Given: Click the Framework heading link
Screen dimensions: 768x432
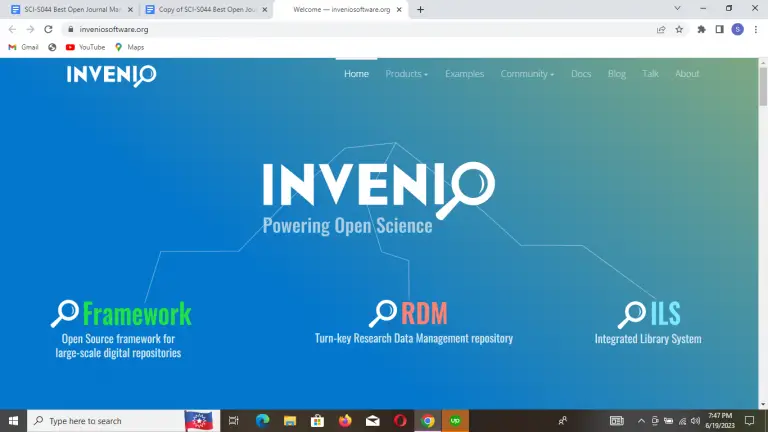Looking at the screenshot, I should (x=136, y=314).
